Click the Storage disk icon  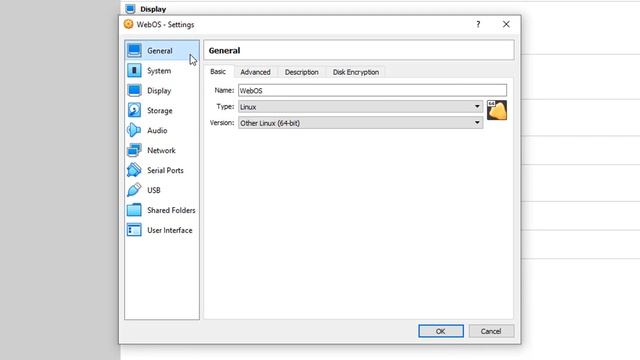[x=134, y=110]
